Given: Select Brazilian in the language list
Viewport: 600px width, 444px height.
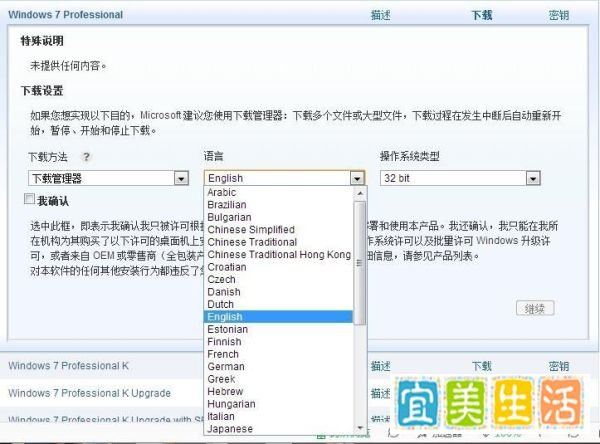Looking at the screenshot, I should pos(278,205).
